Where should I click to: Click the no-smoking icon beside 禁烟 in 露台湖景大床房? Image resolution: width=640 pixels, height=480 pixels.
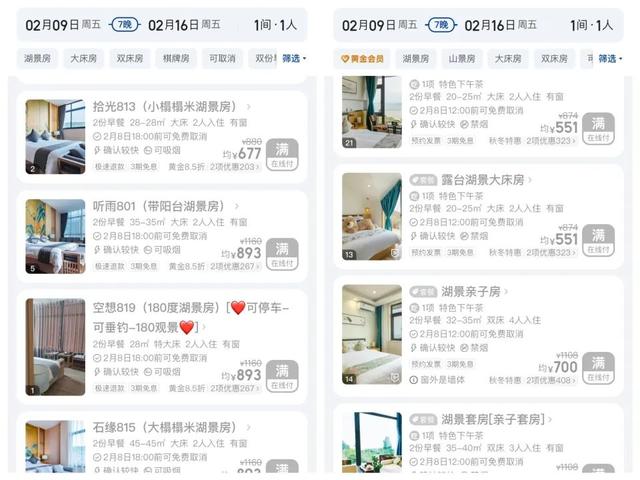pos(464,236)
